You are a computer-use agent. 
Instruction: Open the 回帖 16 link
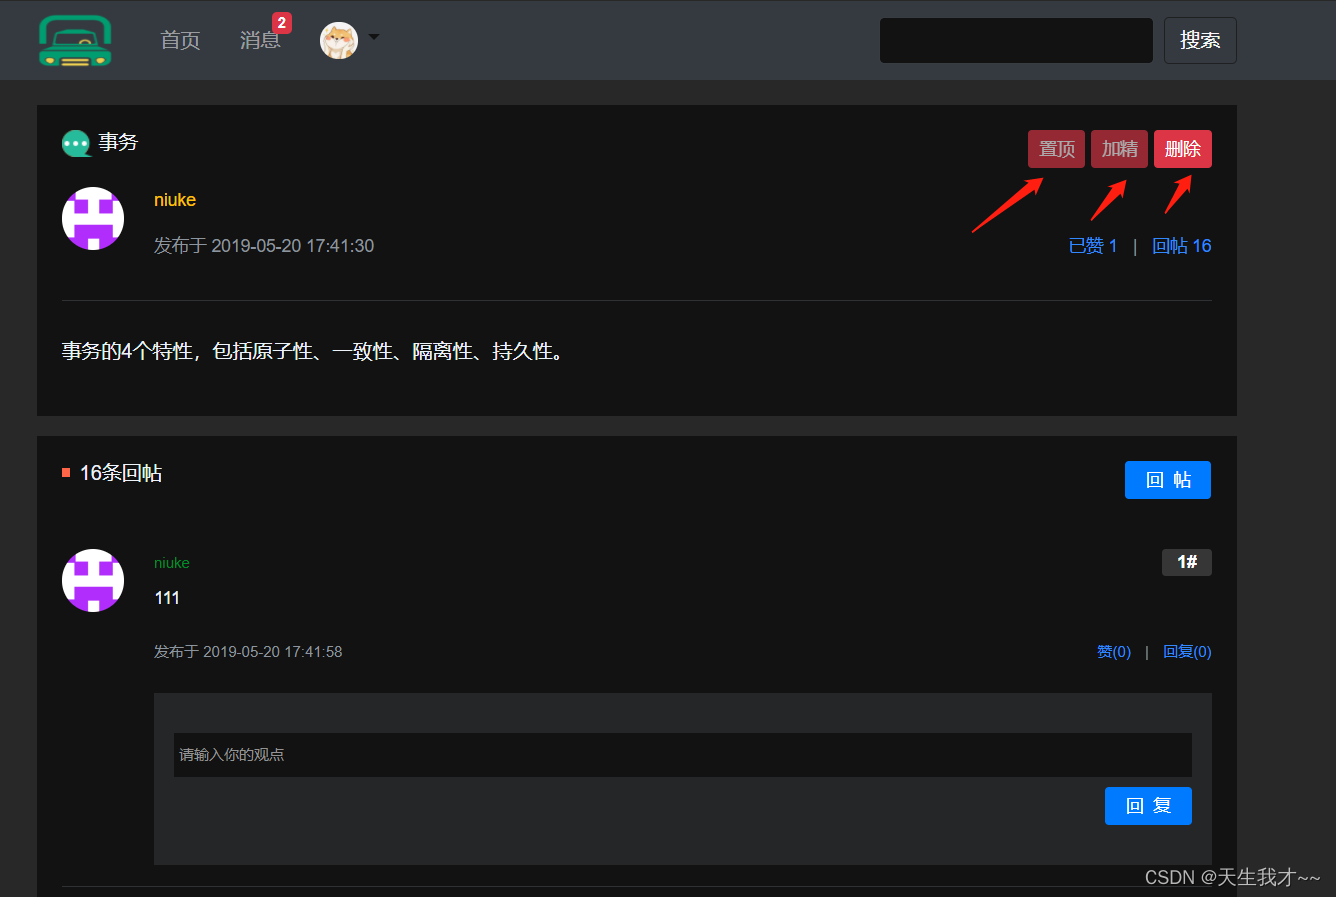pyautogui.click(x=1182, y=246)
